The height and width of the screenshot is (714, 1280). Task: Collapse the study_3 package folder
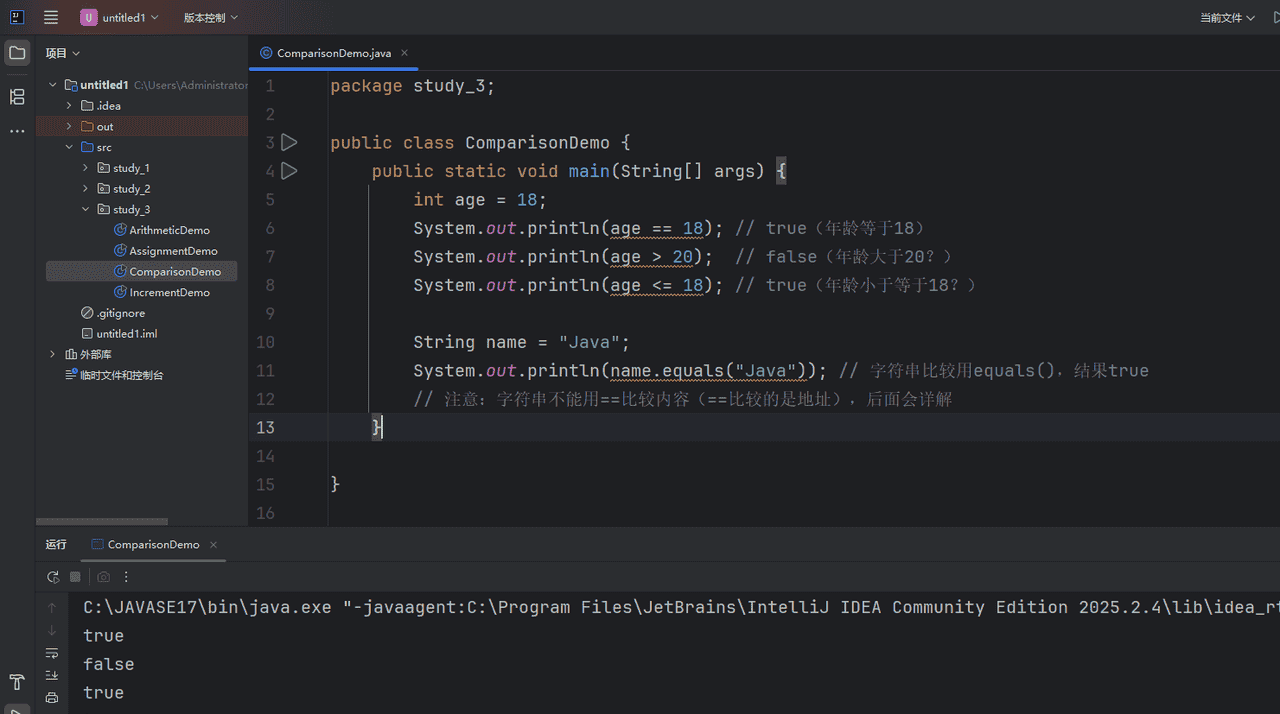(86, 210)
